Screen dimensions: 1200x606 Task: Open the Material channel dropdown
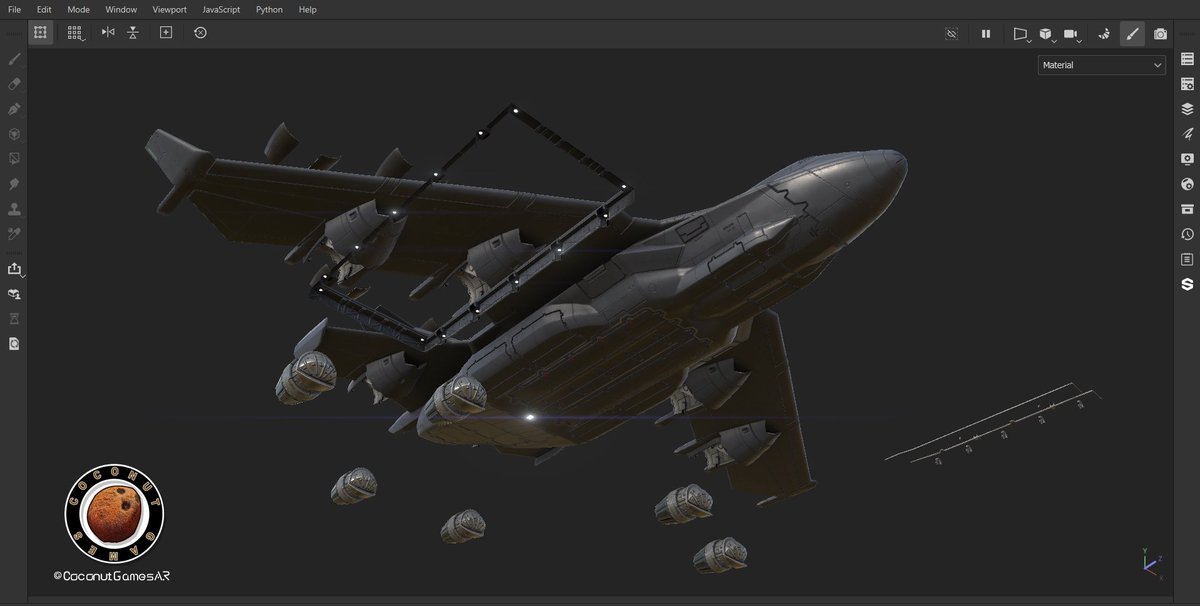(1102, 65)
